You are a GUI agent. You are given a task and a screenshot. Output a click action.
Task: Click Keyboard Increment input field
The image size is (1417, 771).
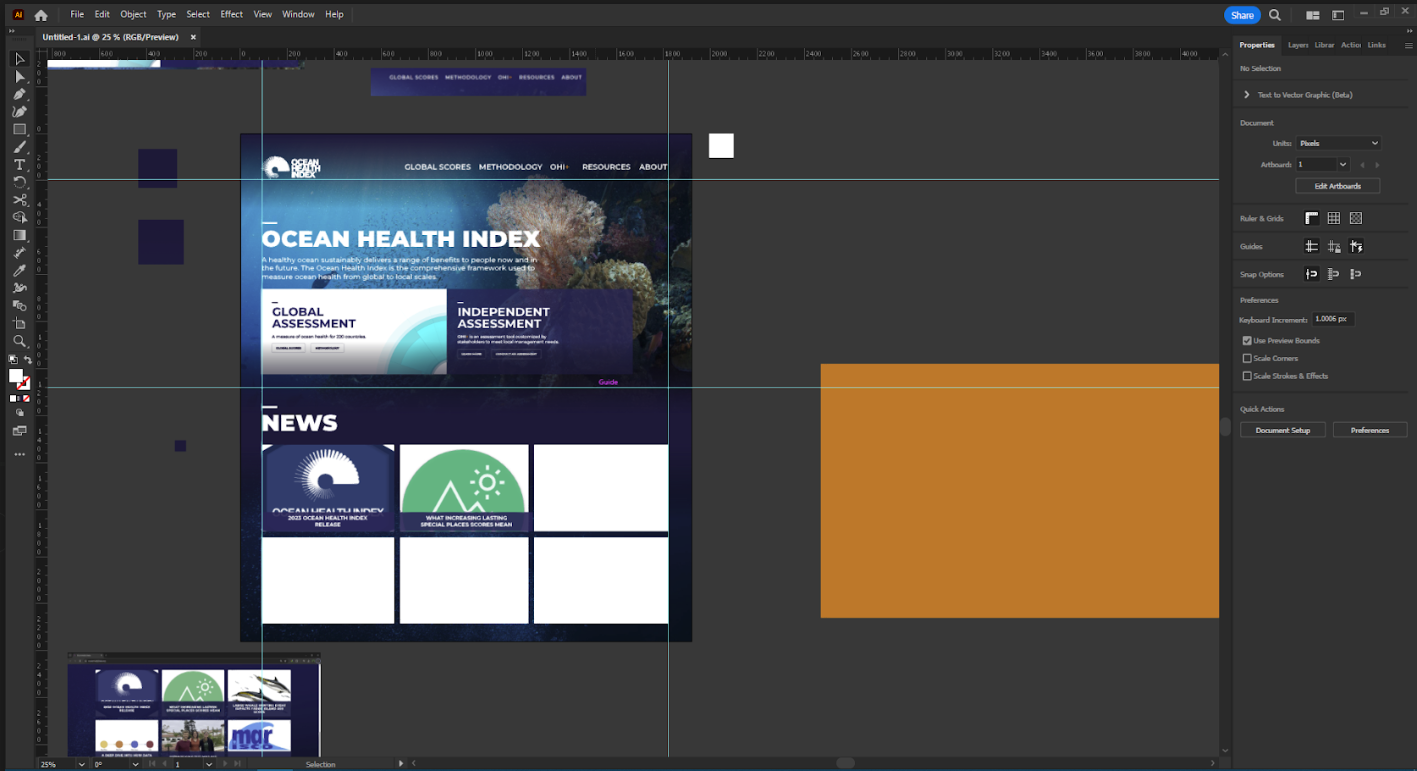pos(1334,319)
